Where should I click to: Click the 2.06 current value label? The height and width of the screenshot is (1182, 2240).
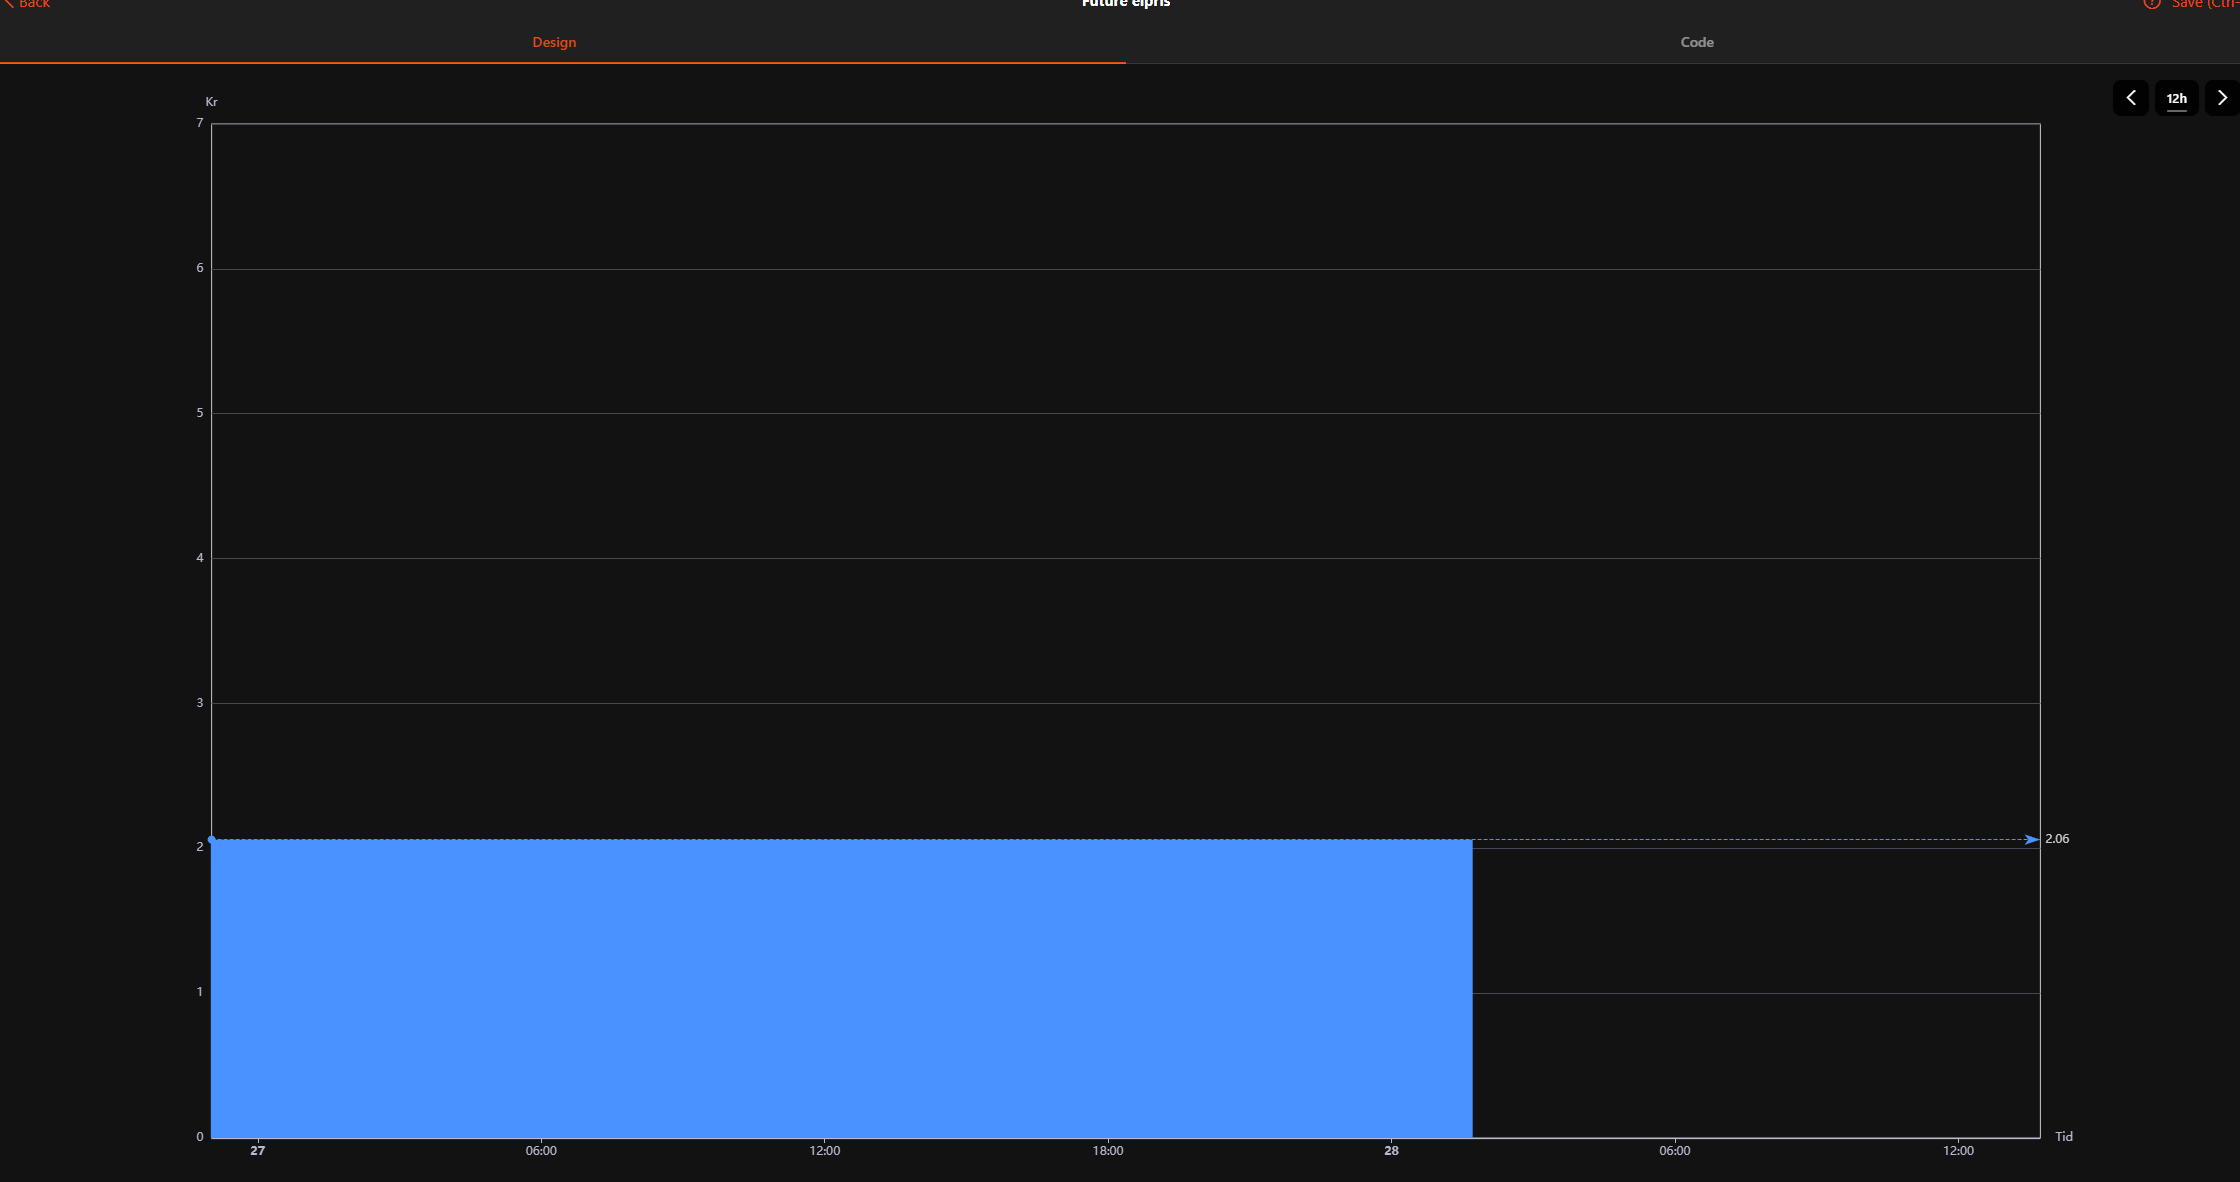click(2057, 839)
